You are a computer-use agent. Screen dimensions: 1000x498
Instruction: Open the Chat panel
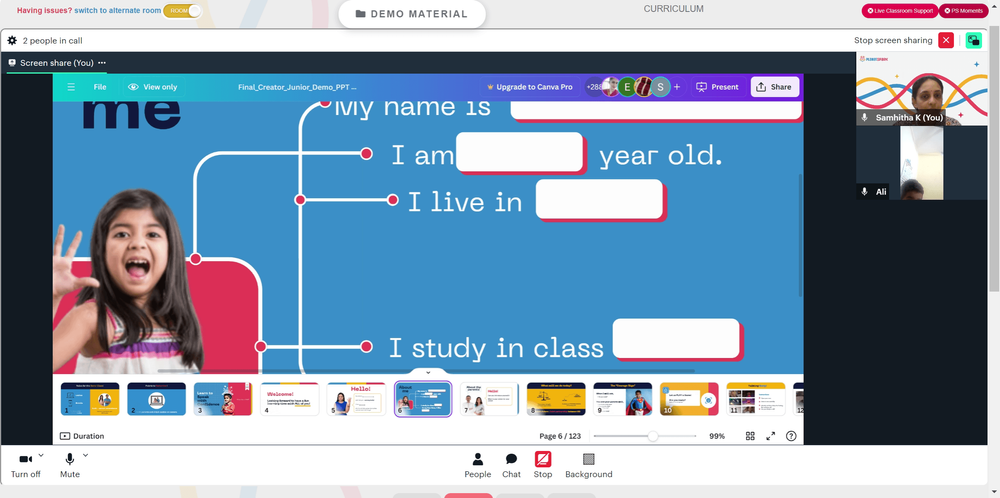[511, 465]
